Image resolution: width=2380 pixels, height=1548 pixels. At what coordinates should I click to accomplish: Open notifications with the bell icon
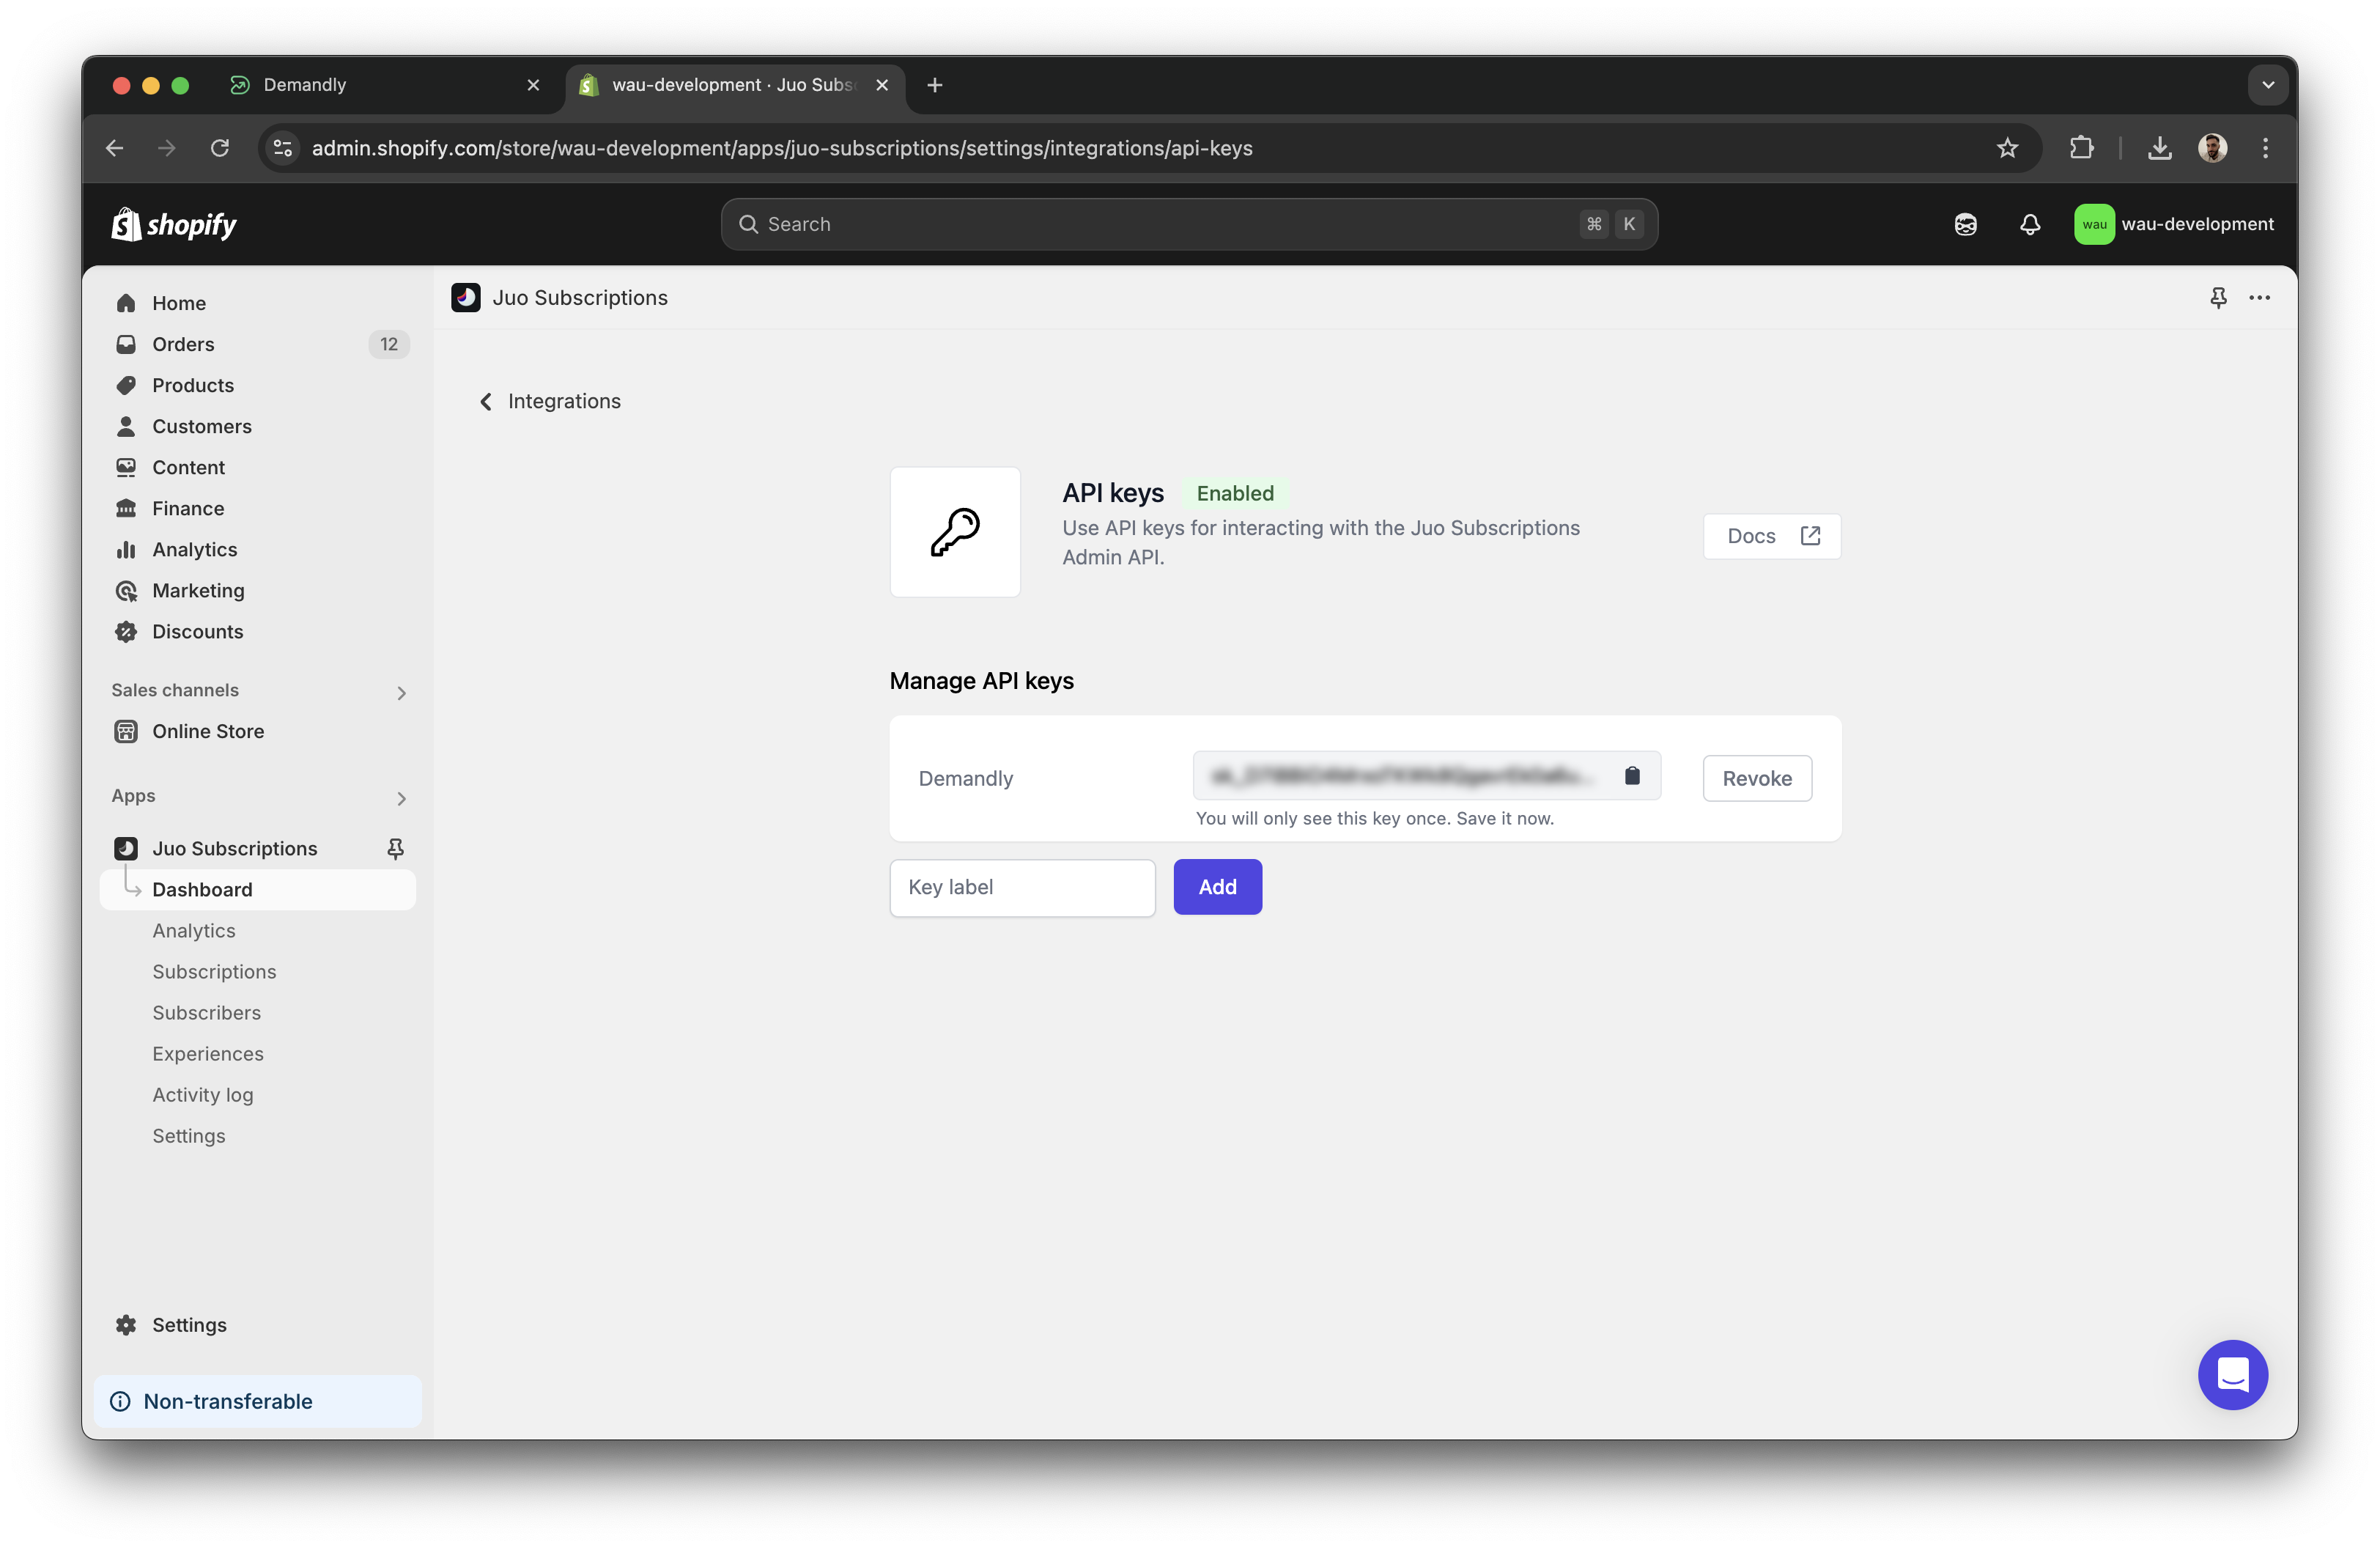click(2030, 224)
